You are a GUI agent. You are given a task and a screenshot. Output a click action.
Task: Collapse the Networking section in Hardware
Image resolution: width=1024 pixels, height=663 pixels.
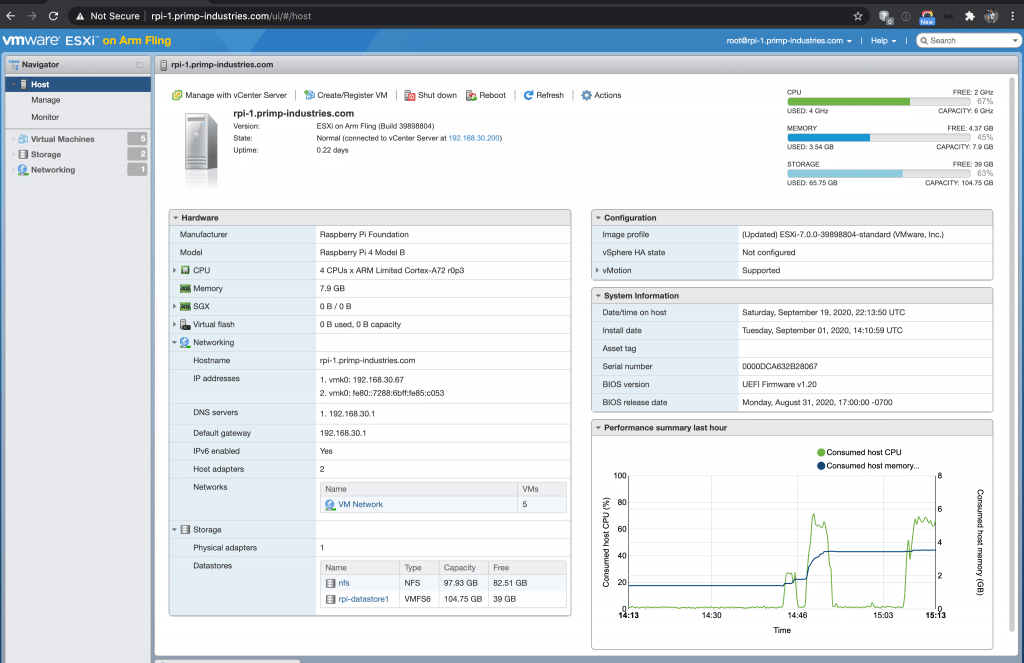tap(174, 342)
